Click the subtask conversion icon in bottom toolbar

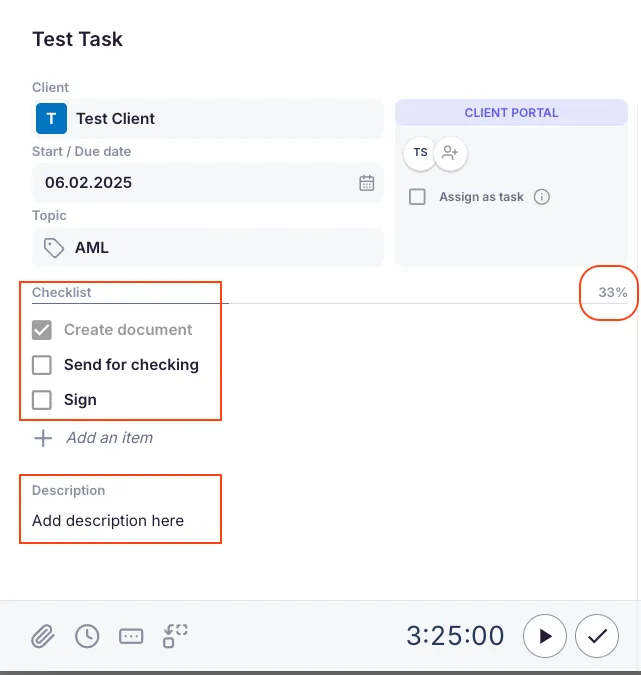point(175,635)
